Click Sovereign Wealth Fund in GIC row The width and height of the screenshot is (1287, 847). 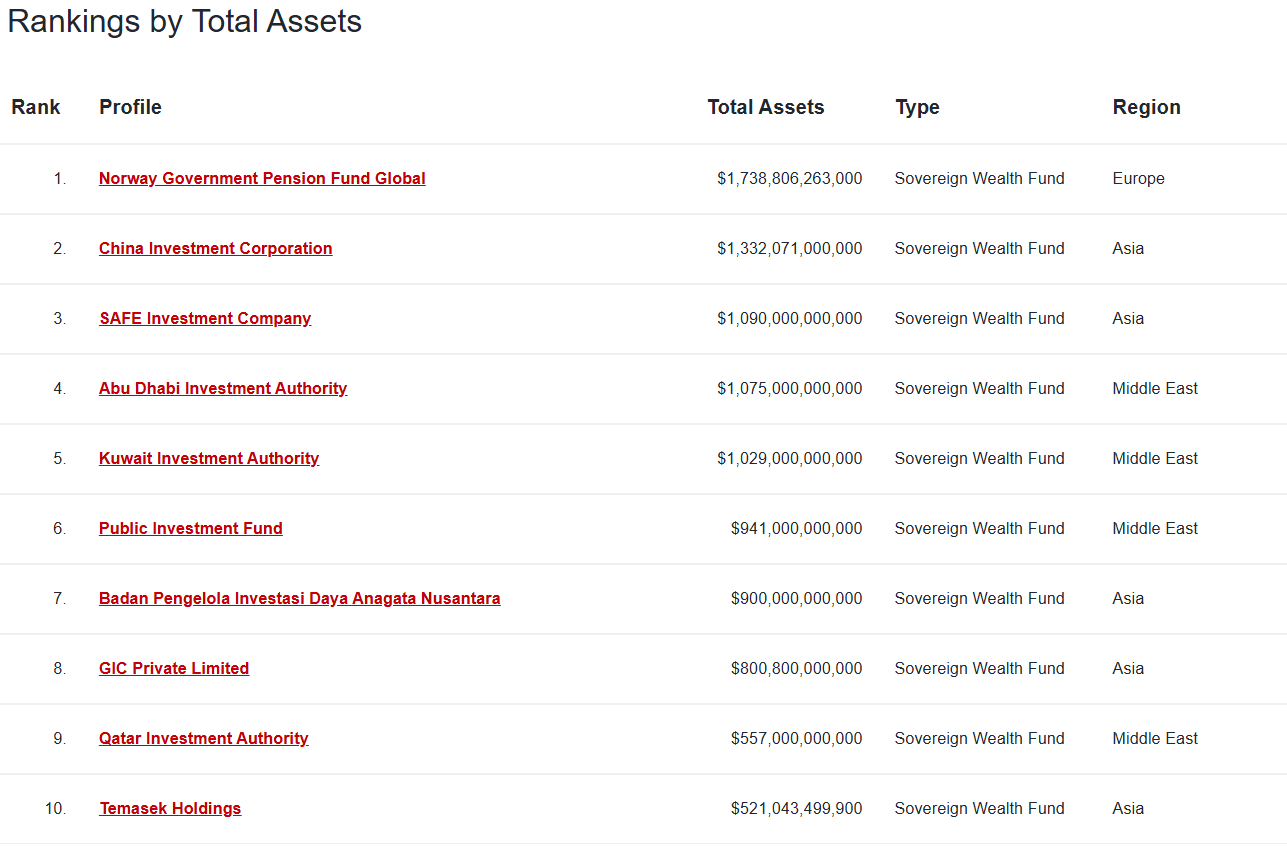pos(979,668)
